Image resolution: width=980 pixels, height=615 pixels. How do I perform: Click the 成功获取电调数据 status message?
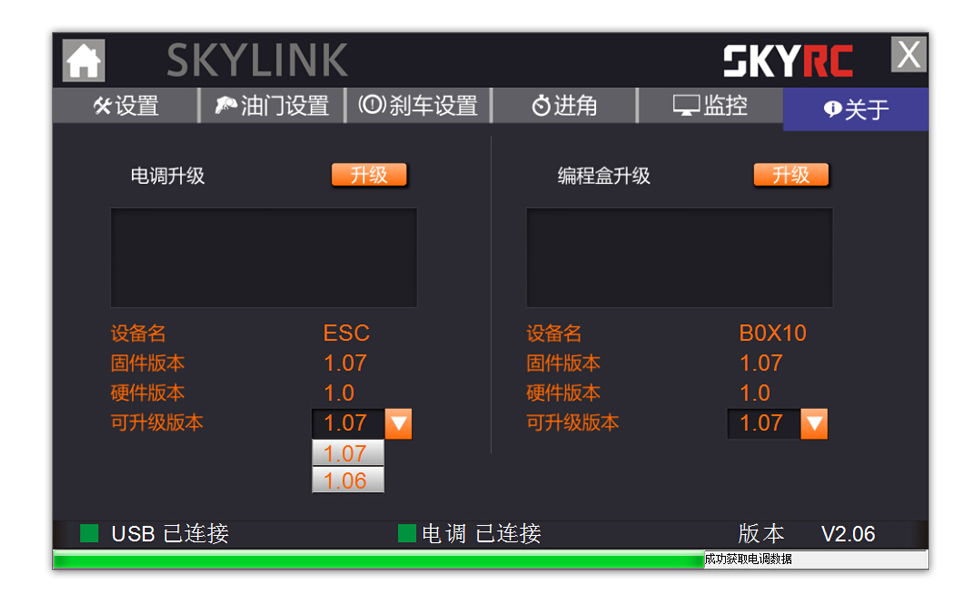pyautogui.click(x=748, y=559)
